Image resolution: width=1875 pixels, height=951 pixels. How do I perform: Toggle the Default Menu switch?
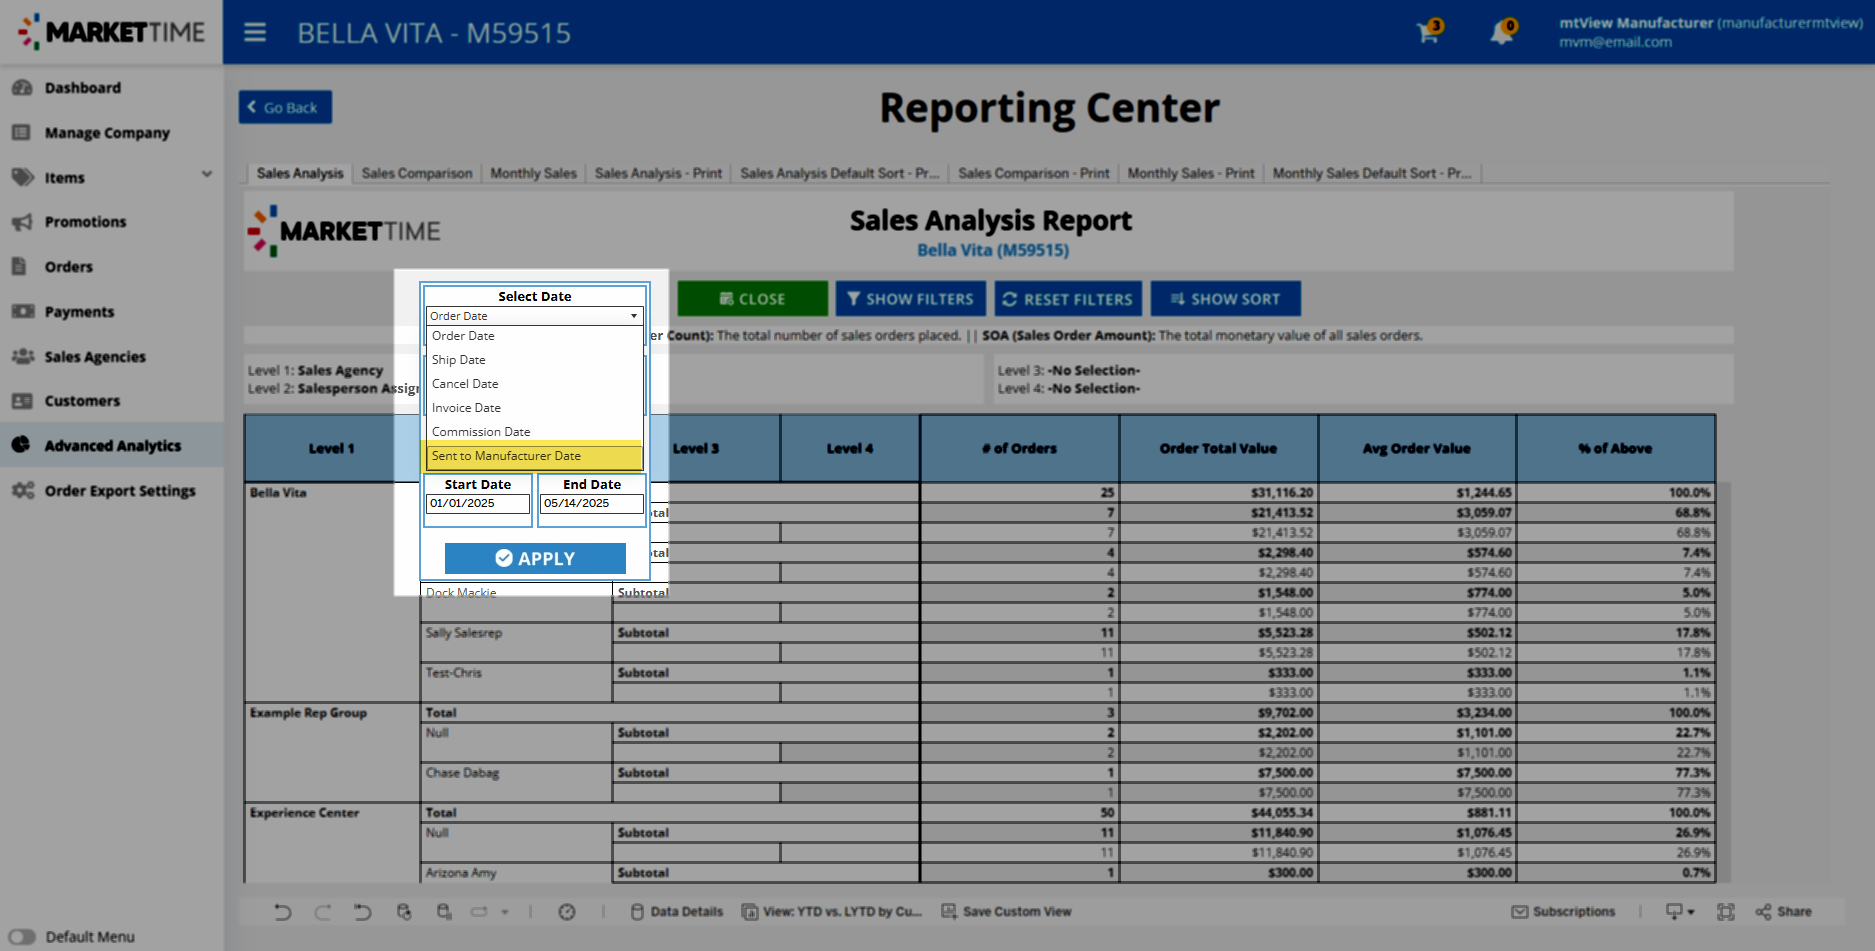point(22,937)
